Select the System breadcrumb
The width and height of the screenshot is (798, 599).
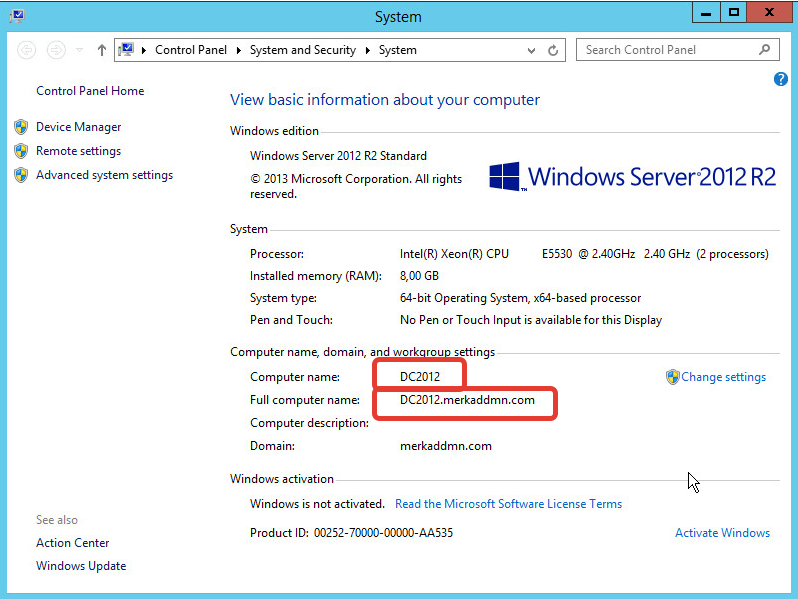(397, 50)
